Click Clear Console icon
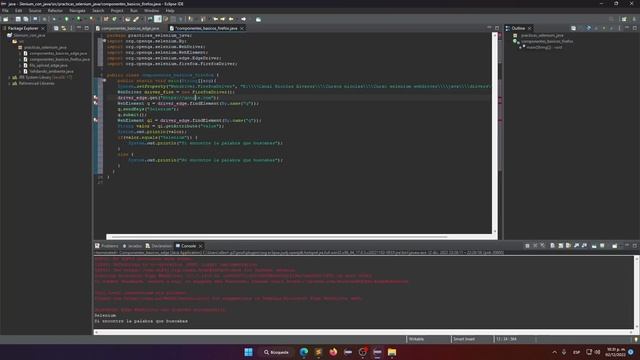Screen dimensions: 640x360 pos(553,246)
